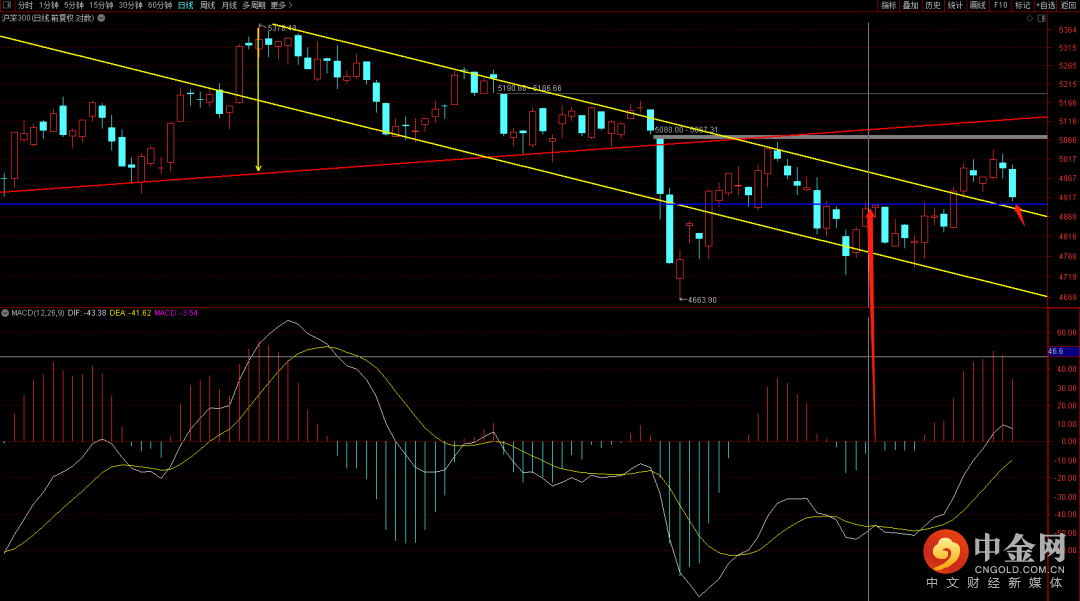Switch to 周线 weekly chart

pyautogui.click(x=207, y=5)
